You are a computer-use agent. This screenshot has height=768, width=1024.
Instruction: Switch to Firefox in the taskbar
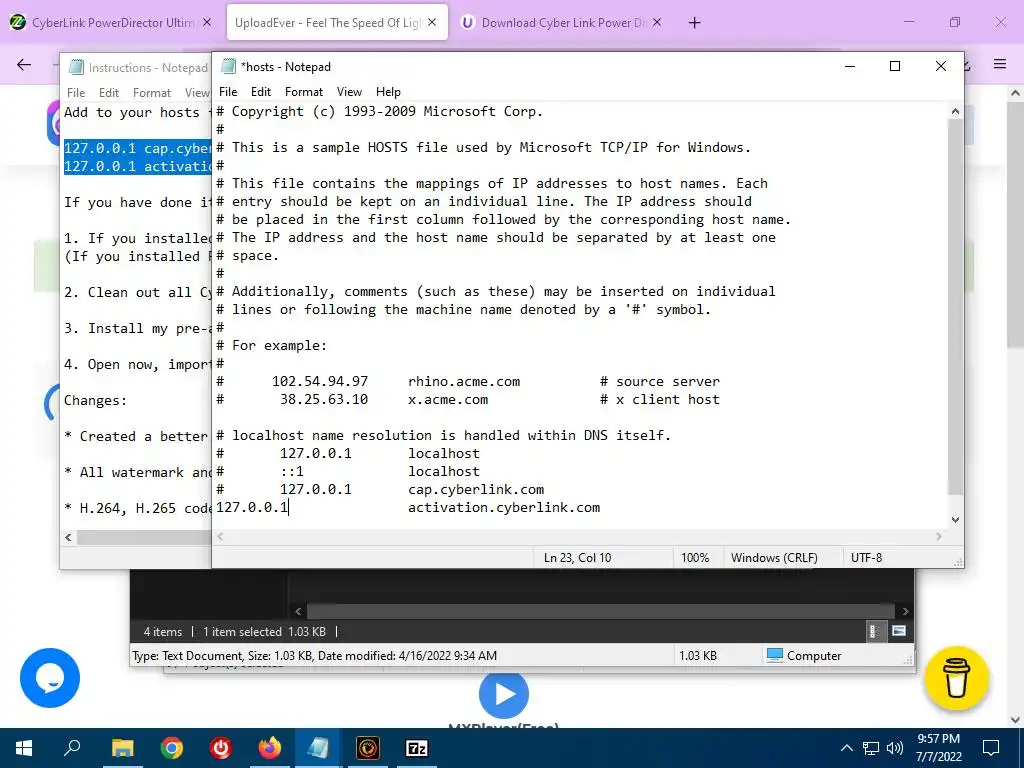pos(269,748)
